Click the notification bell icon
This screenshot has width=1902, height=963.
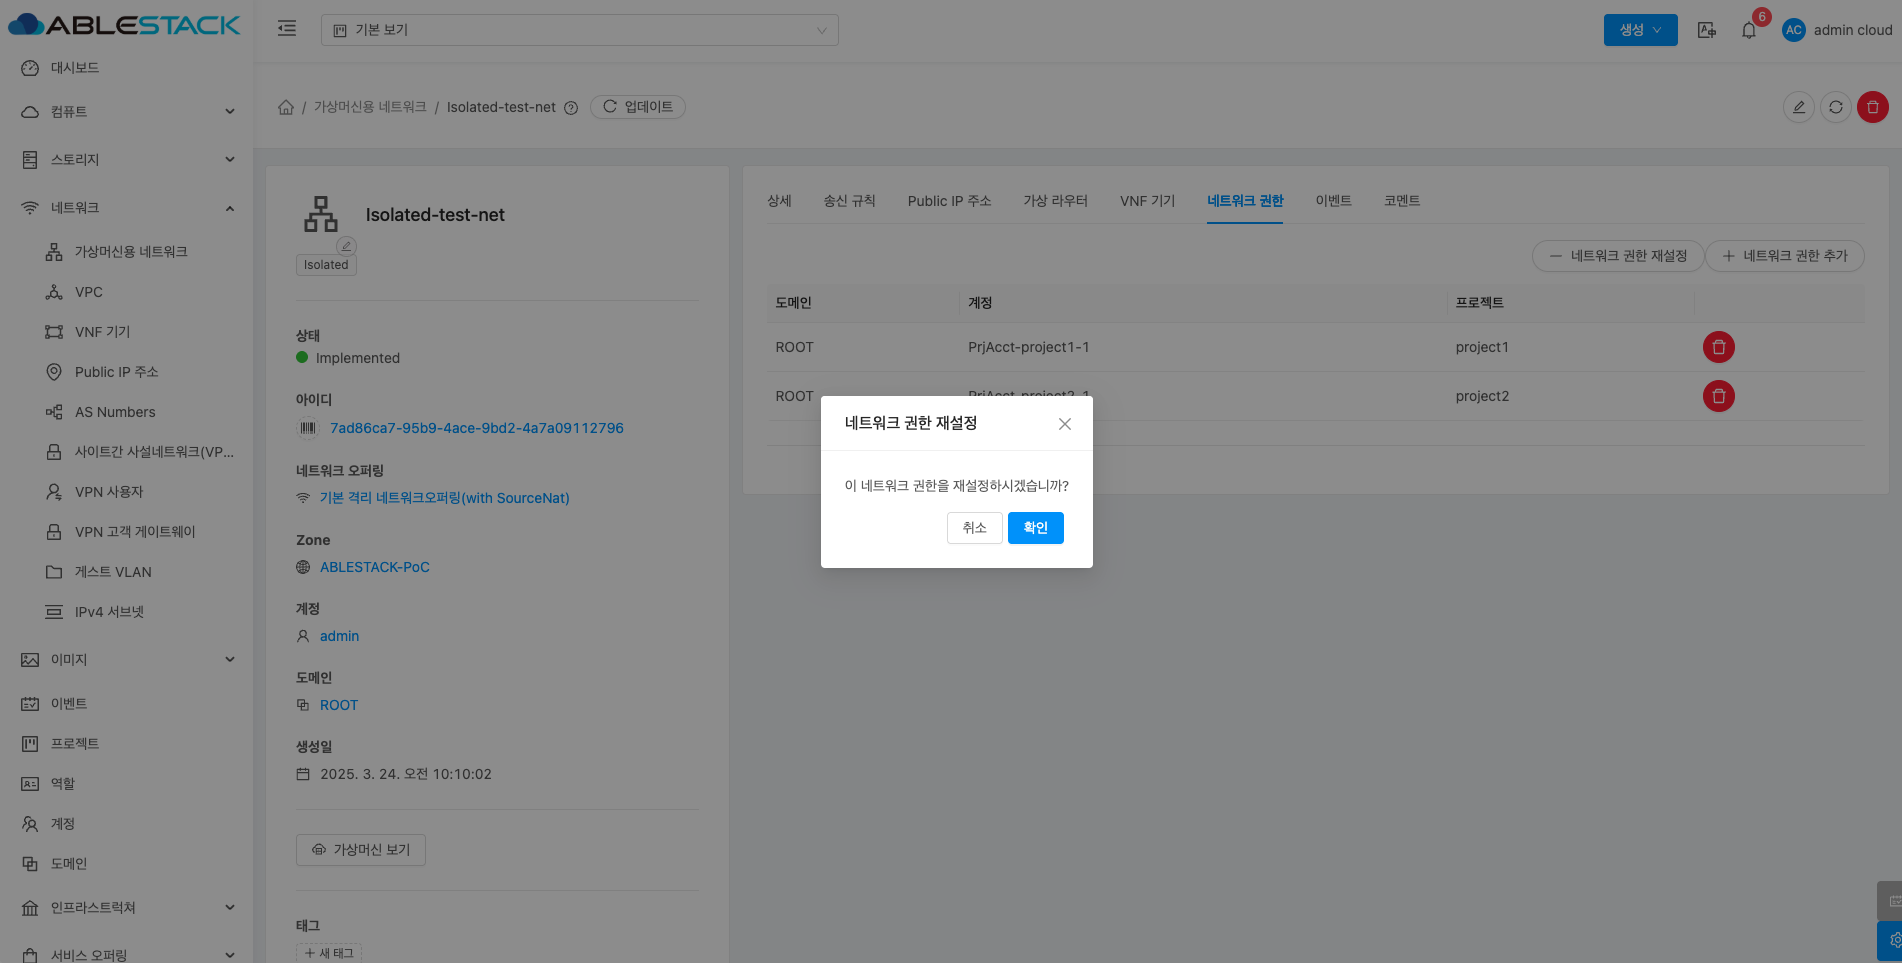1748,30
